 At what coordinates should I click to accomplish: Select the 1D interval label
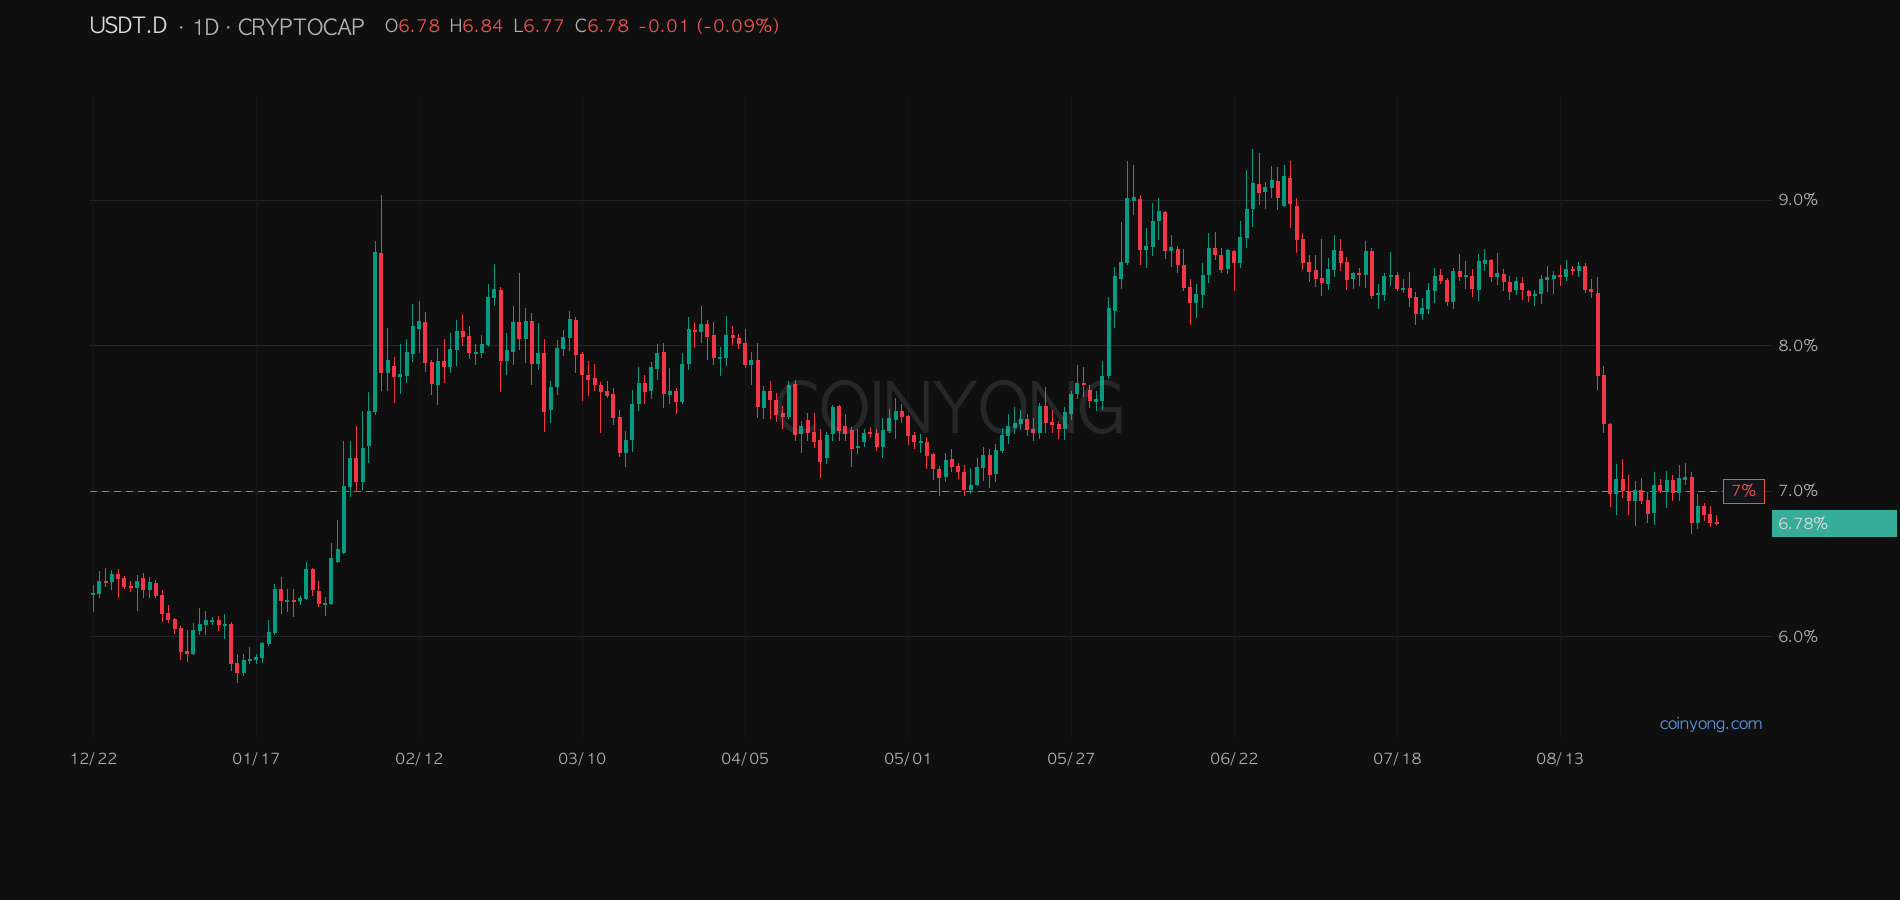pyautogui.click(x=206, y=27)
